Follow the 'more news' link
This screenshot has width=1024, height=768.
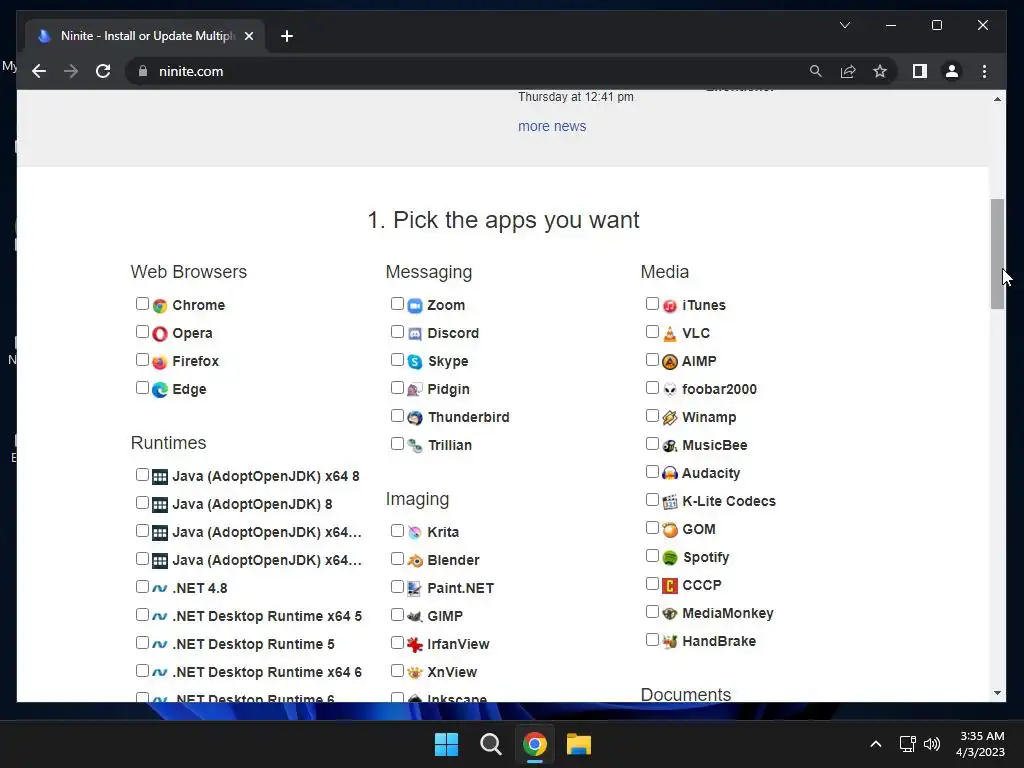click(x=552, y=126)
